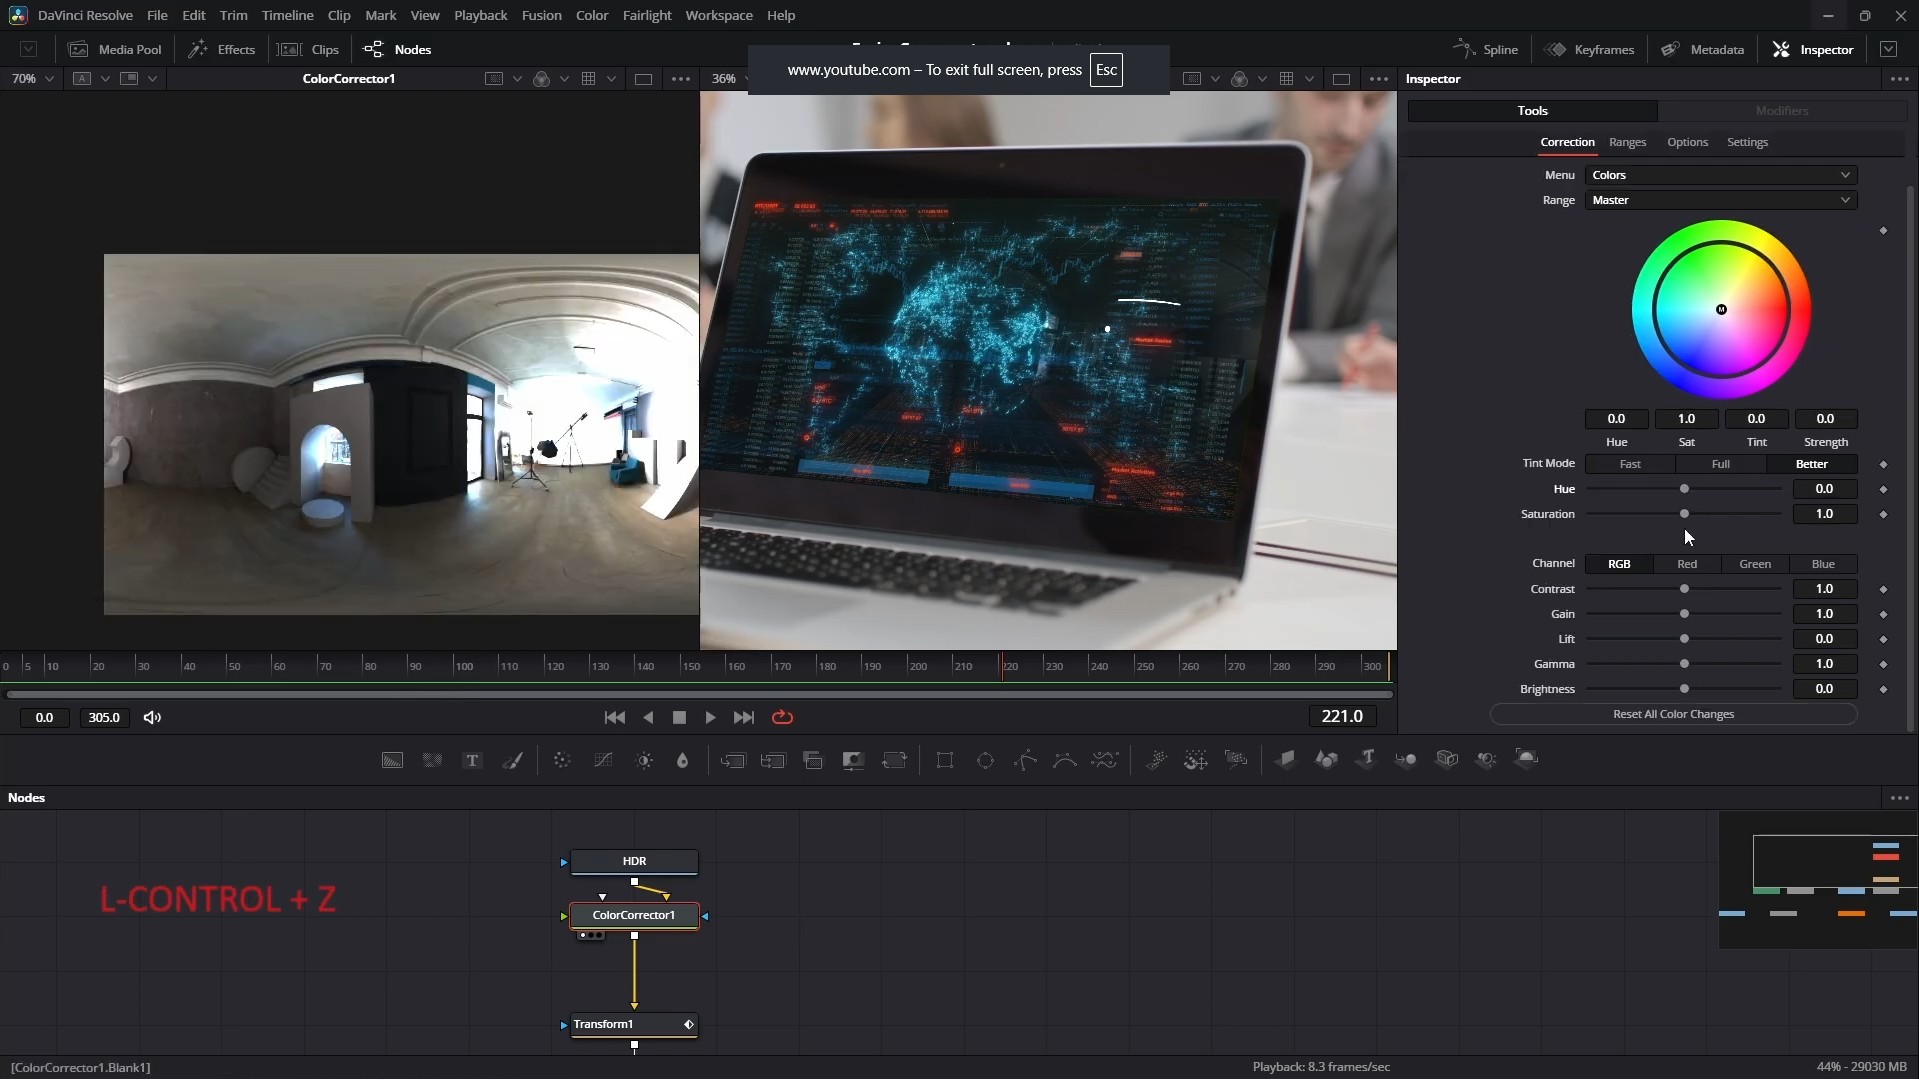Toggle the Clips panel
The width and height of the screenshot is (1919, 1080).
click(x=308, y=49)
